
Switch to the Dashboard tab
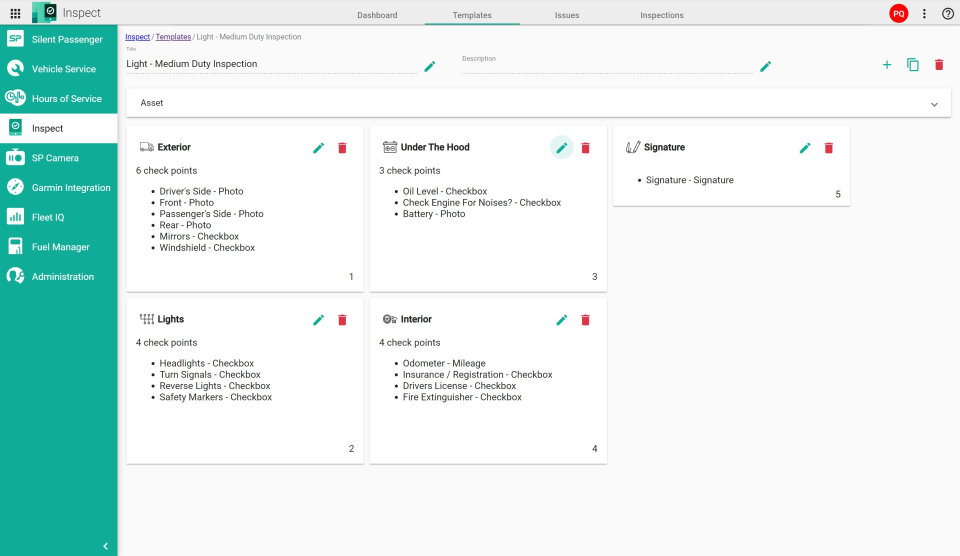(x=377, y=15)
